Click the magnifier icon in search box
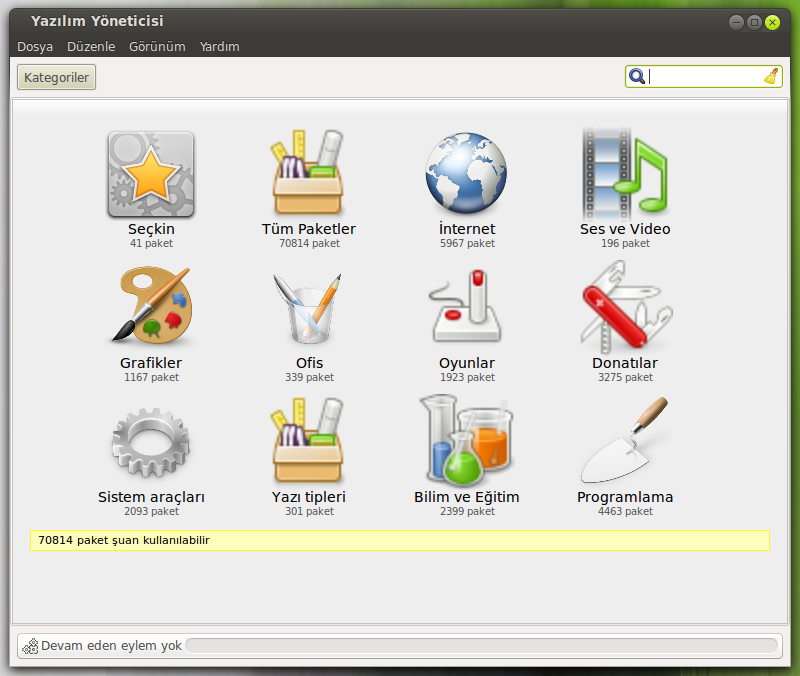The height and width of the screenshot is (676, 800). coord(636,76)
